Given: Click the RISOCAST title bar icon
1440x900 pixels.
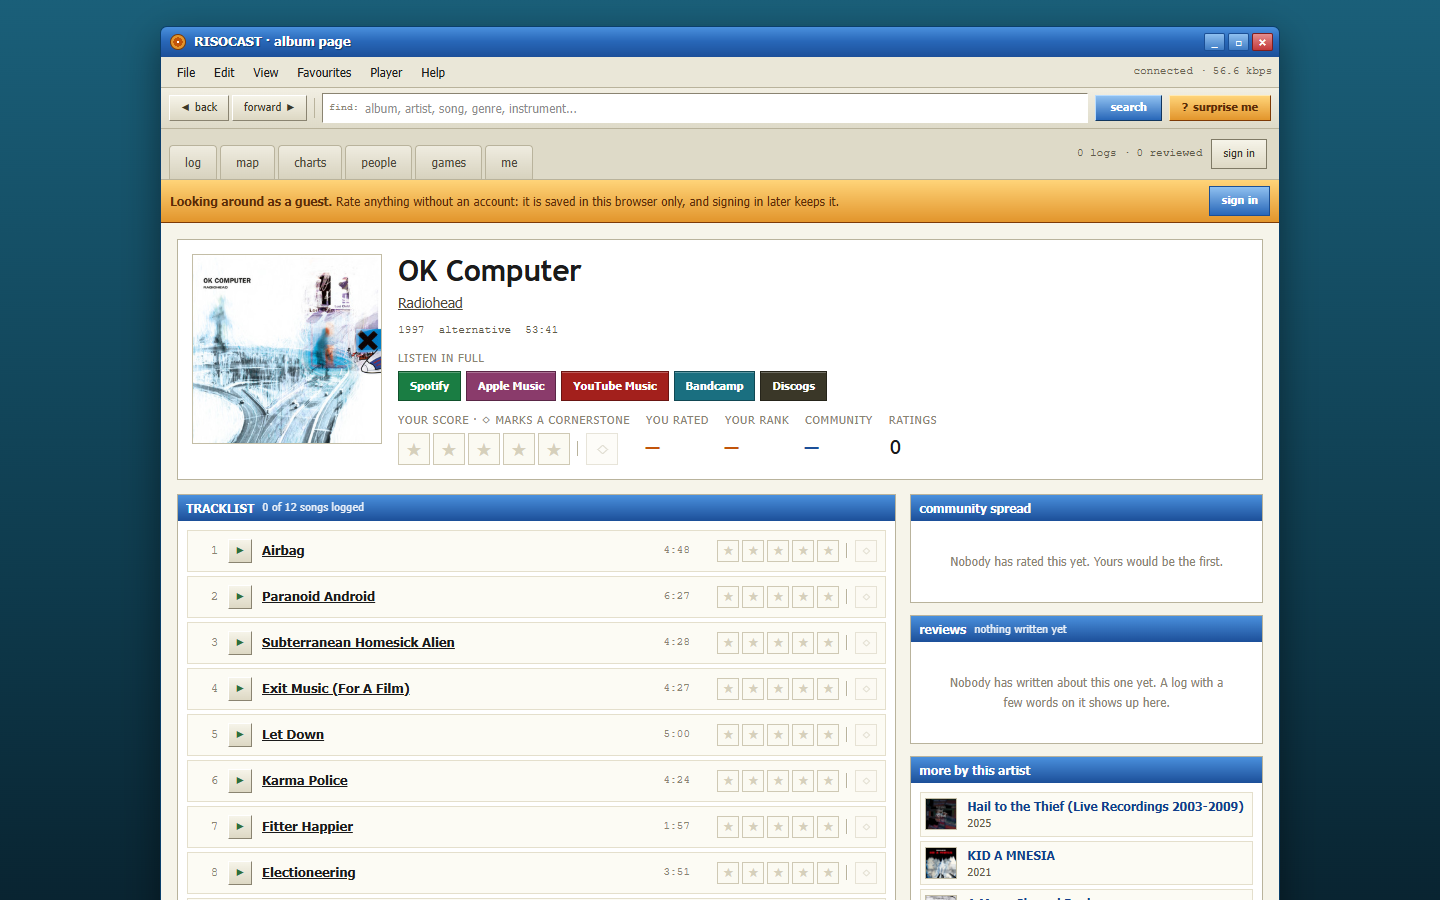Looking at the screenshot, I should tap(178, 42).
